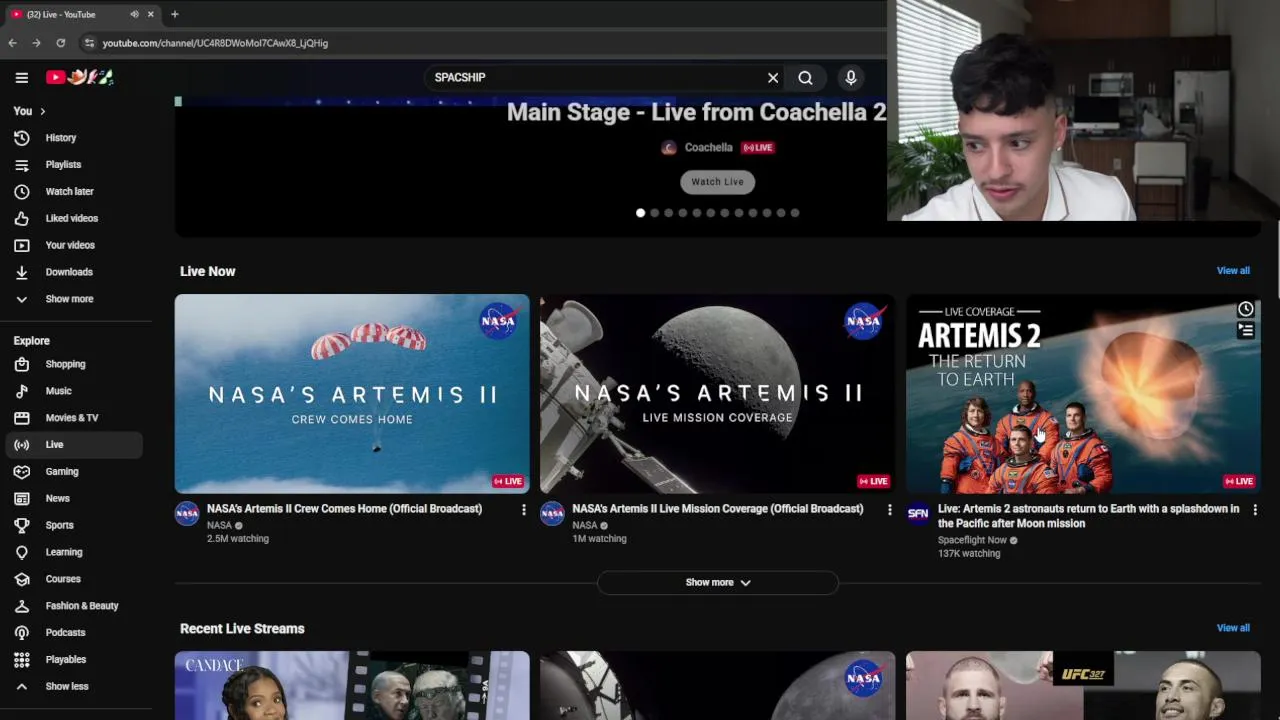The height and width of the screenshot is (720, 1280).
Task: Click the magnifier search button
Action: click(805, 78)
